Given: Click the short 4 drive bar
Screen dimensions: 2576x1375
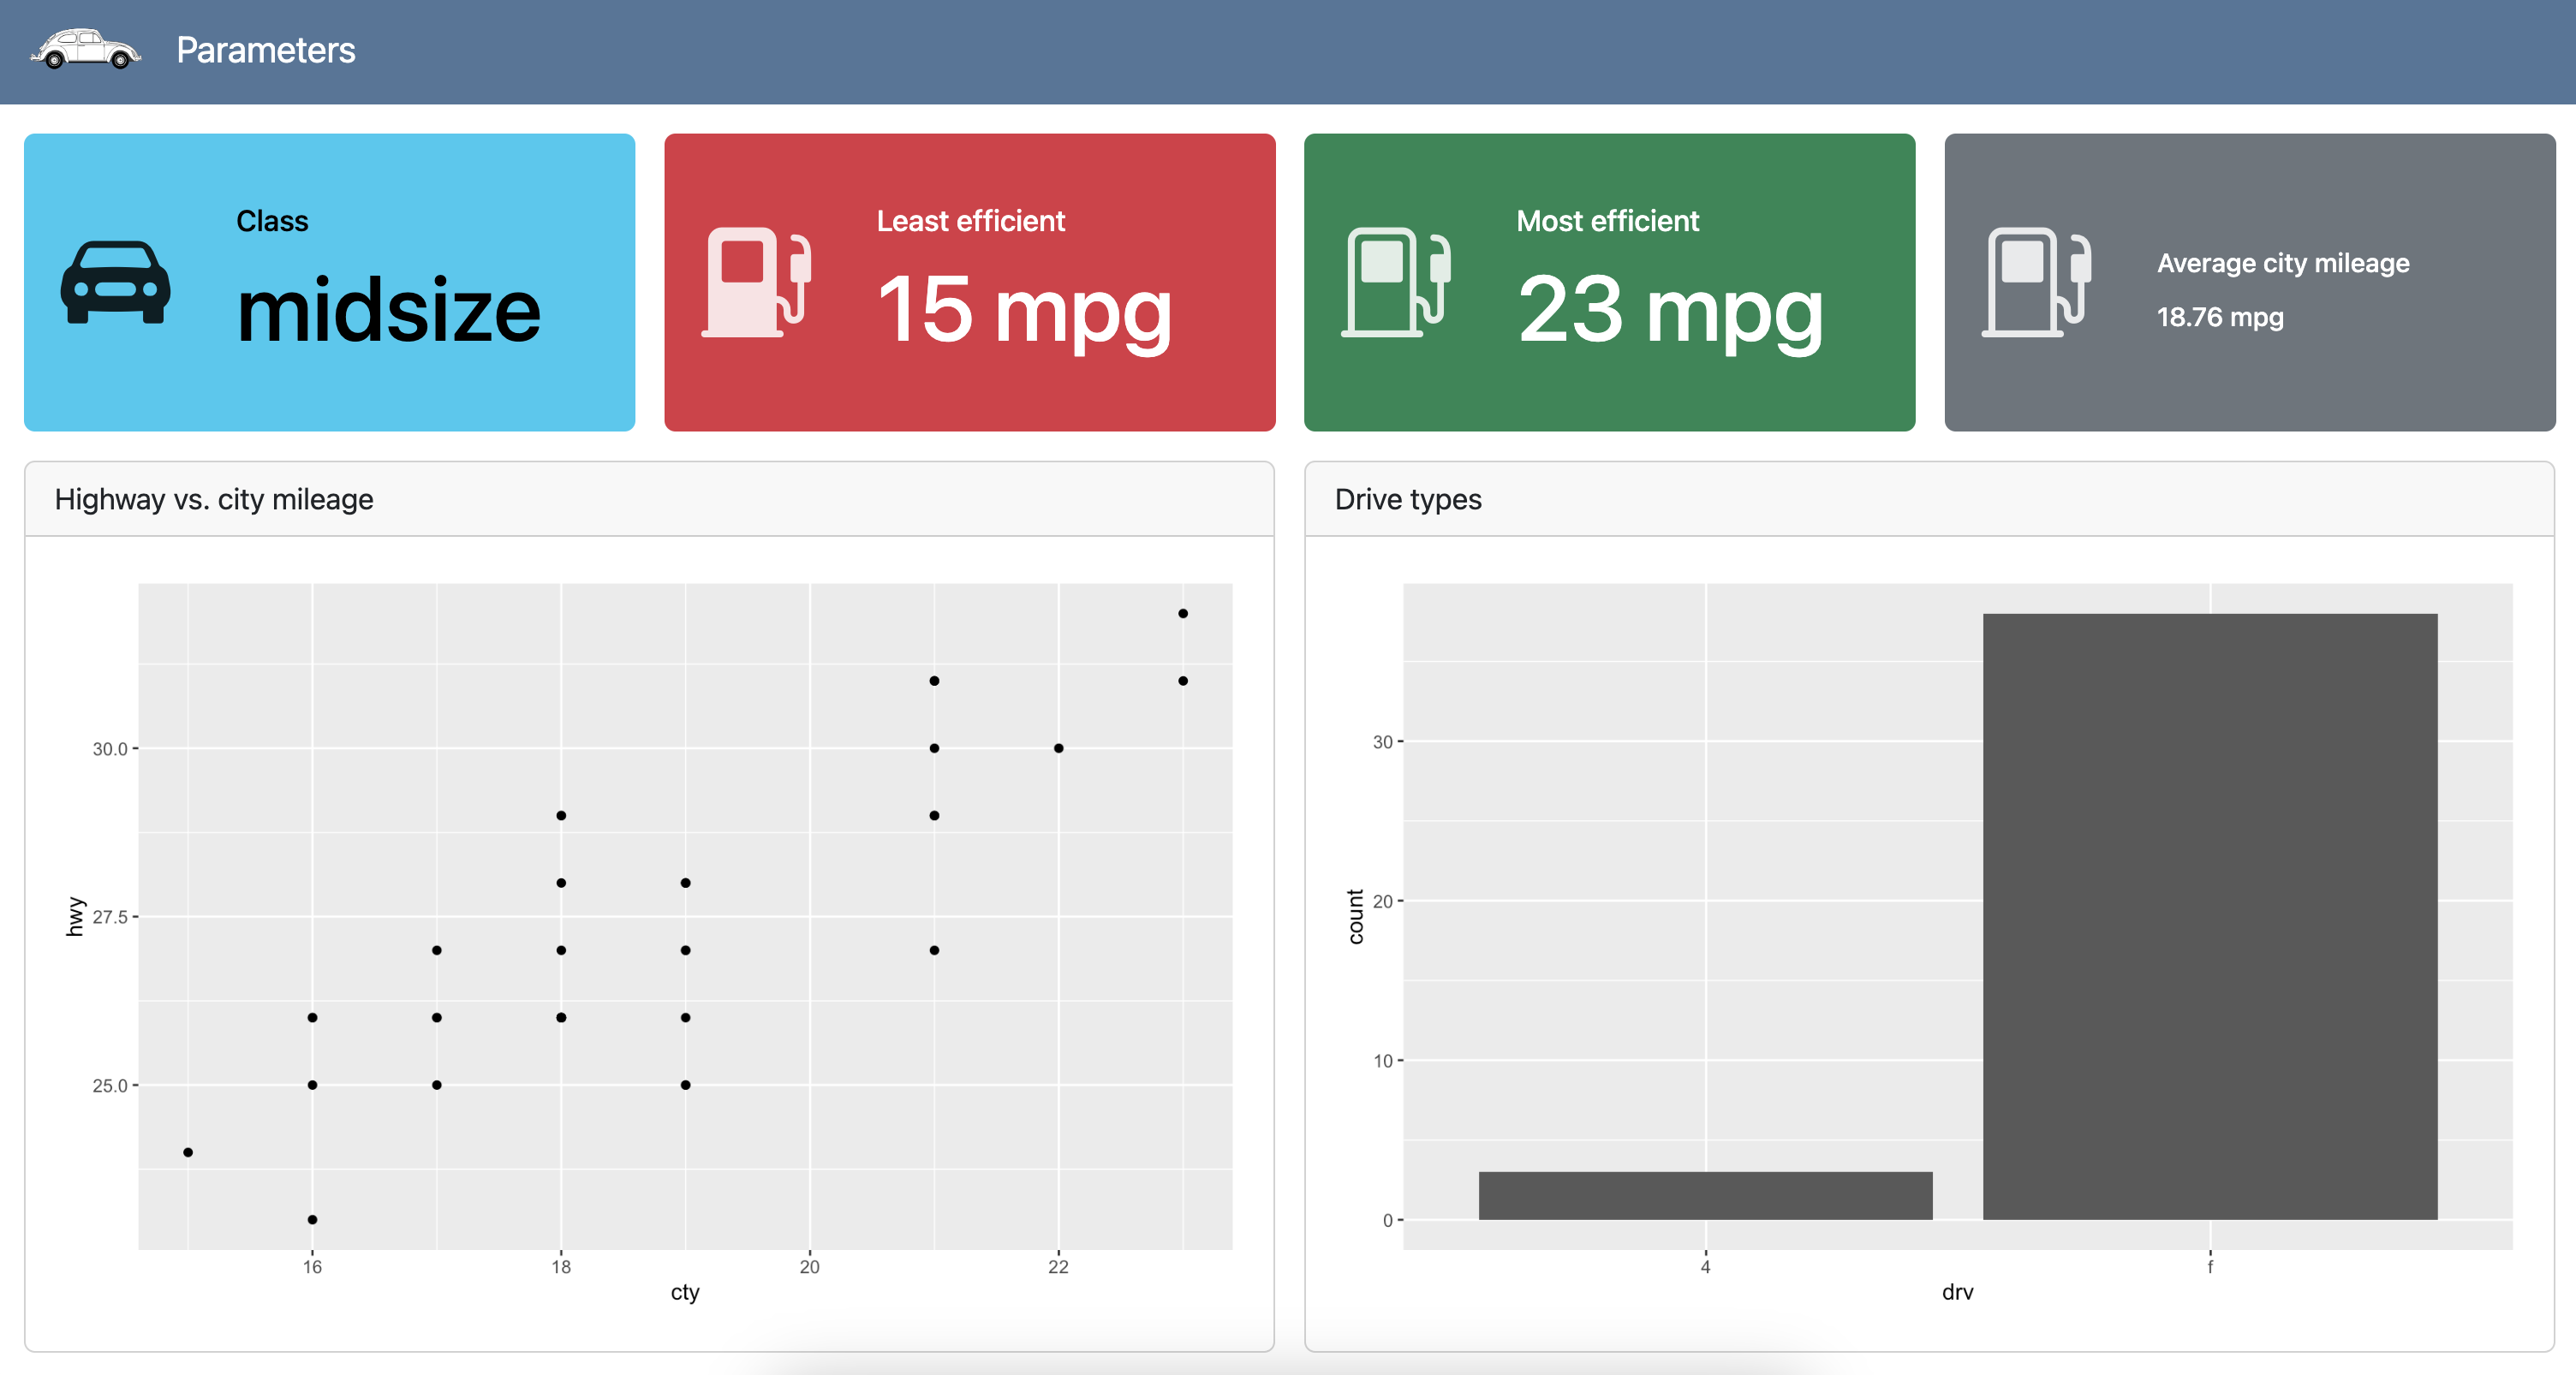Looking at the screenshot, I should [x=1705, y=1195].
